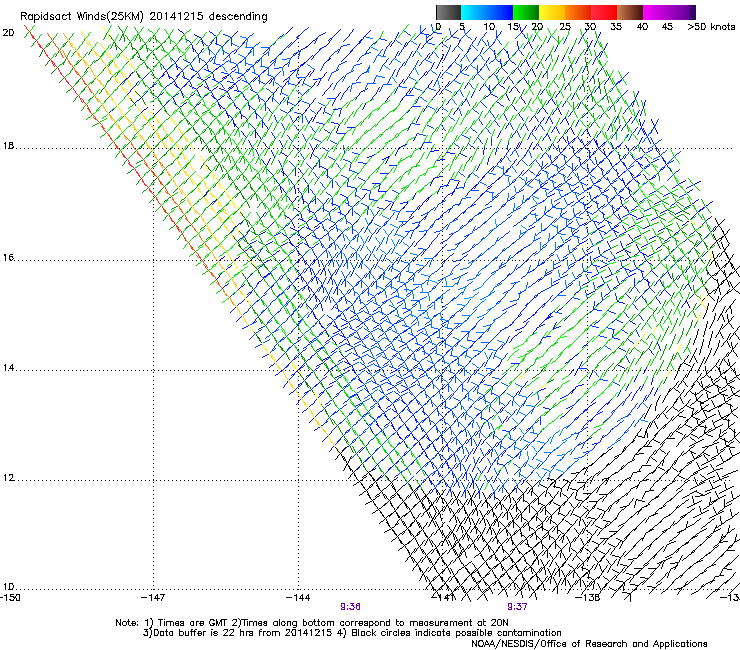Screen dimensions: 740x650
Task: Click the longitude label -147
Action: point(153,598)
